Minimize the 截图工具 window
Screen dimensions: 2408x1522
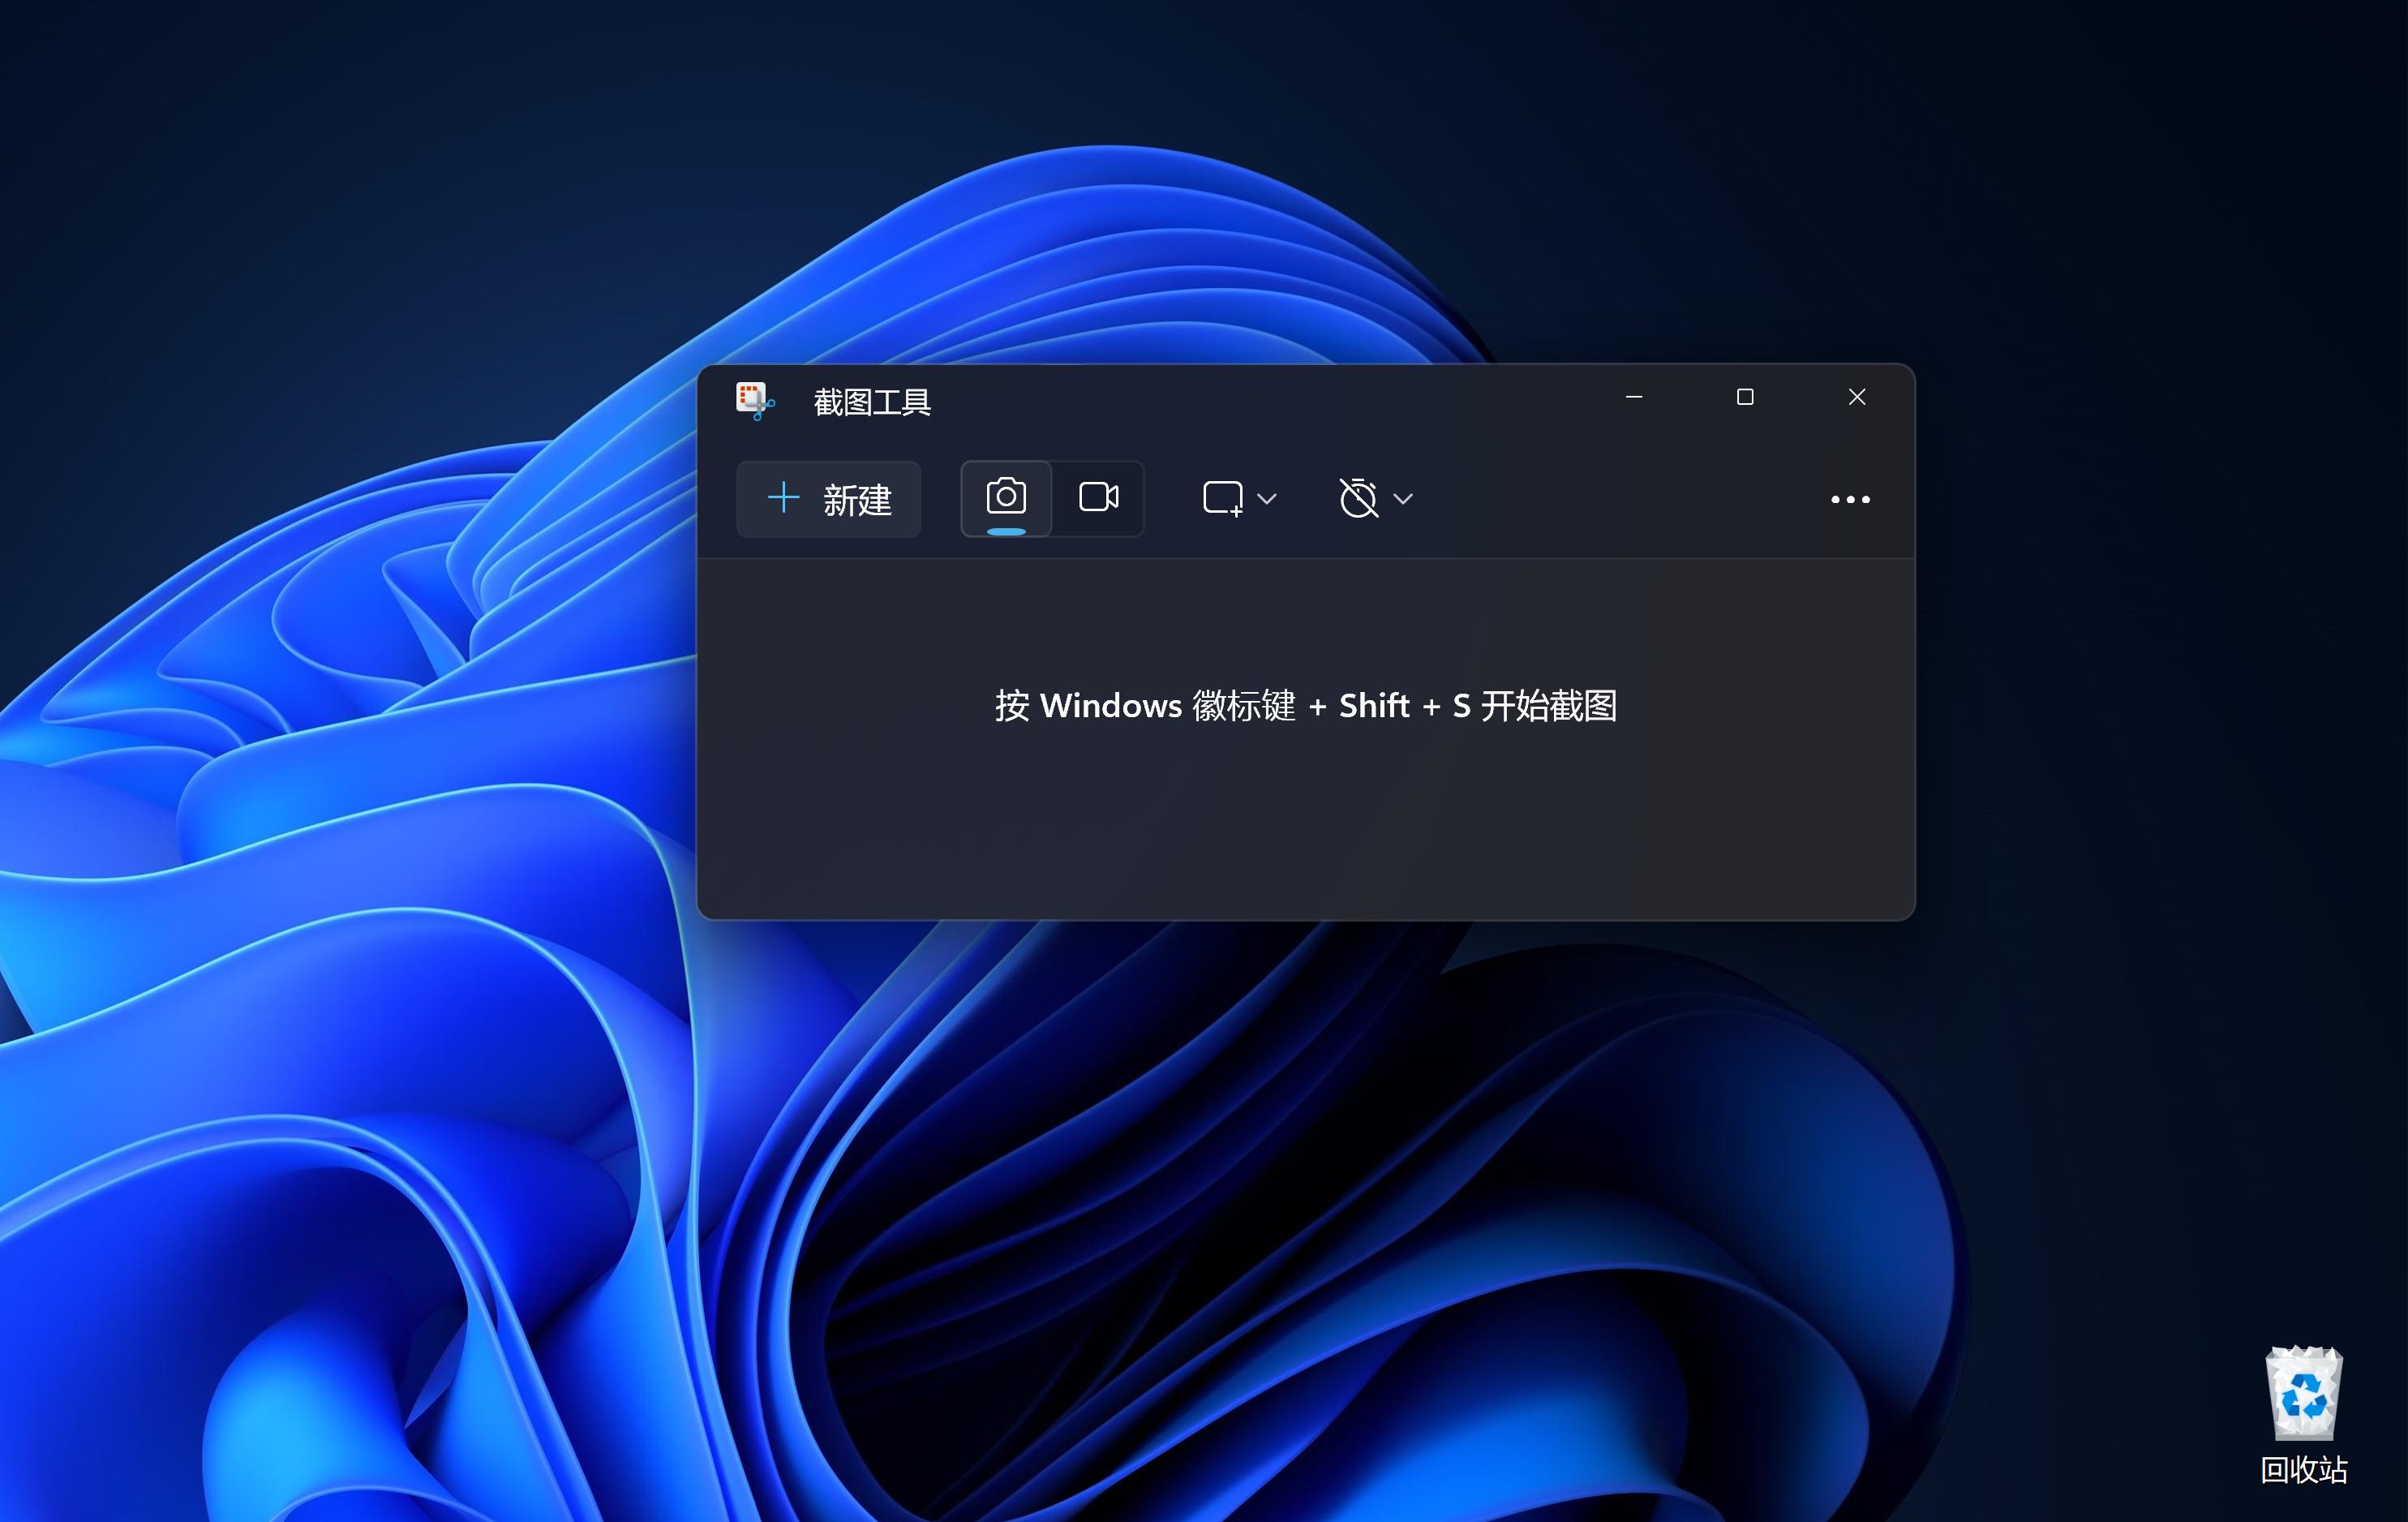pyautogui.click(x=1634, y=397)
